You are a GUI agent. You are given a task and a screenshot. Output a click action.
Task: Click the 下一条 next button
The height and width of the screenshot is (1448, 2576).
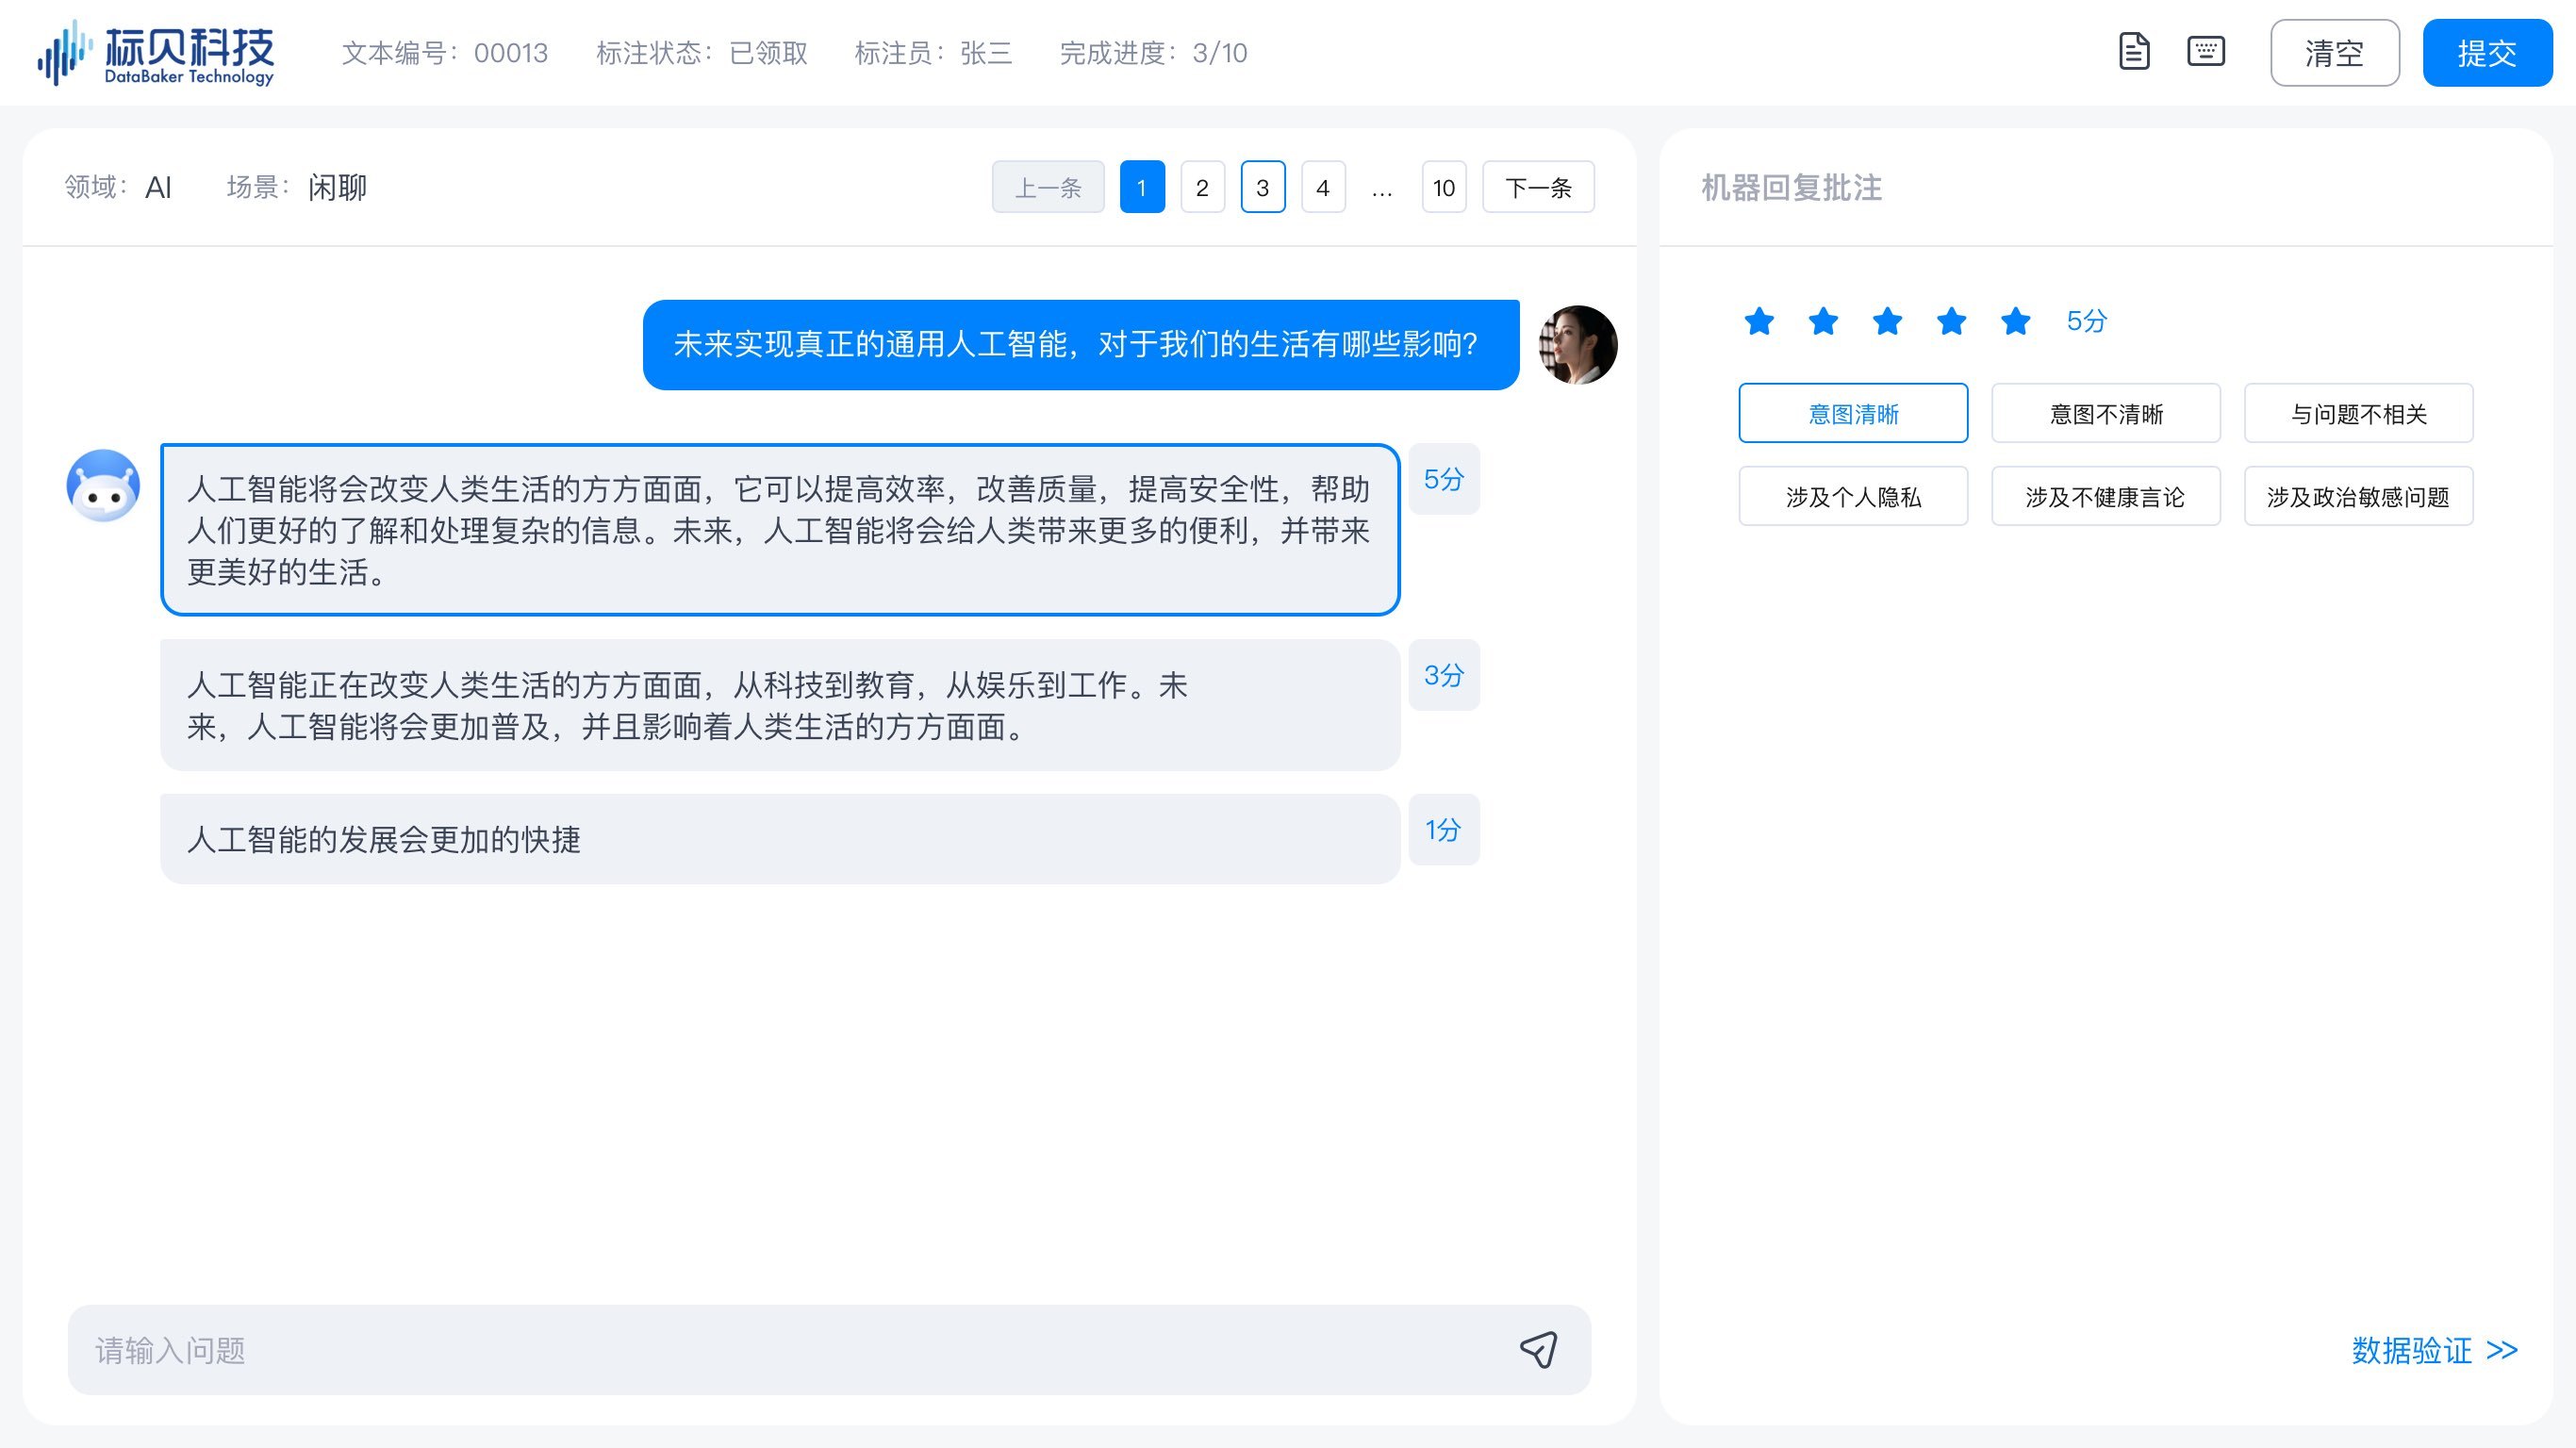click(1537, 187)
